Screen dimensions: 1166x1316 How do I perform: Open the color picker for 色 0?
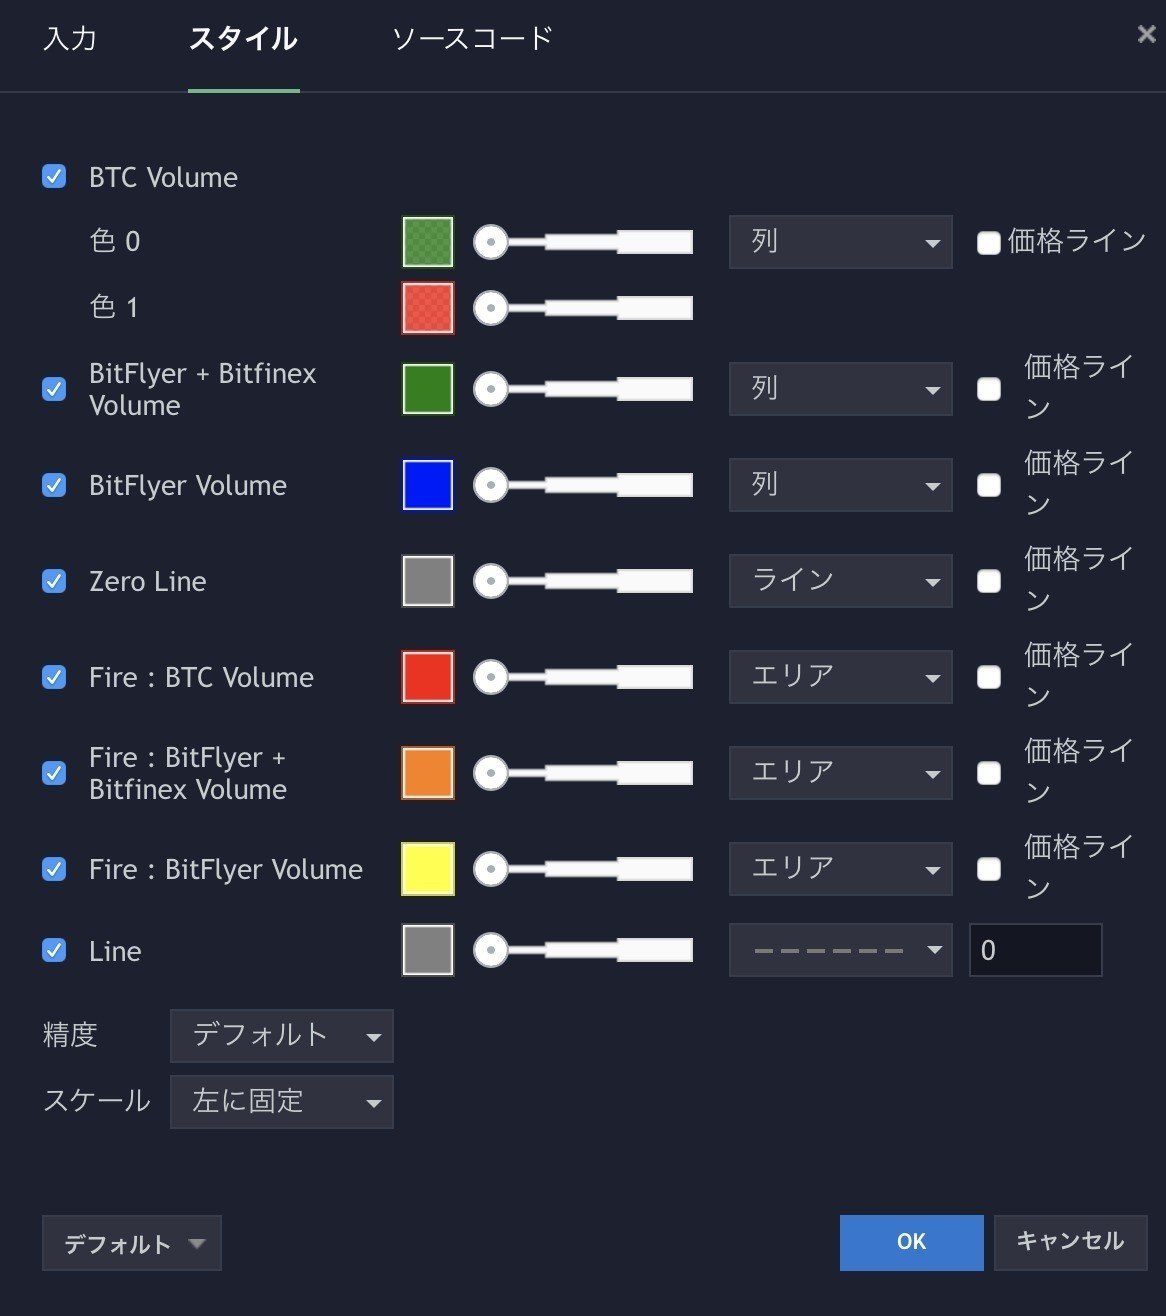coord(427,241)
